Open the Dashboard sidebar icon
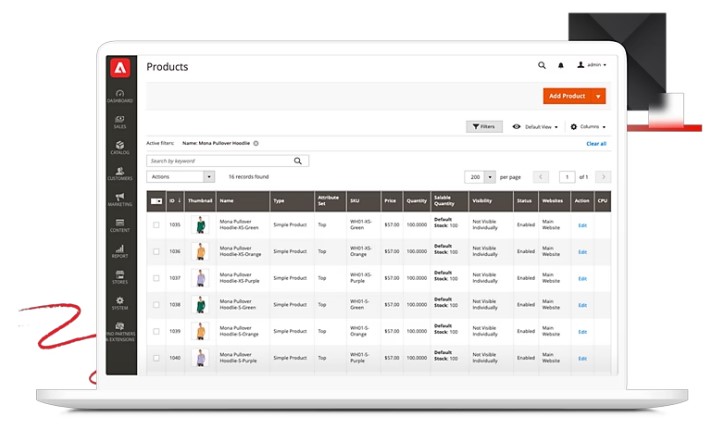 pos(120,95)
